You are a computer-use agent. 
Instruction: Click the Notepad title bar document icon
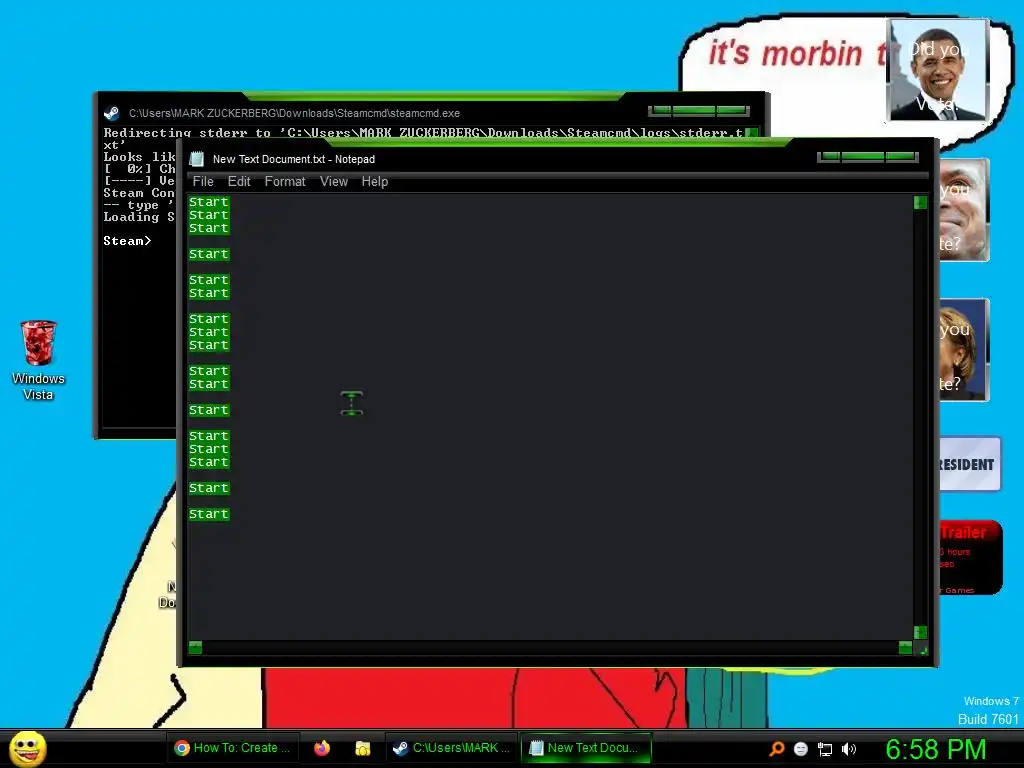[x=197, y=159]
